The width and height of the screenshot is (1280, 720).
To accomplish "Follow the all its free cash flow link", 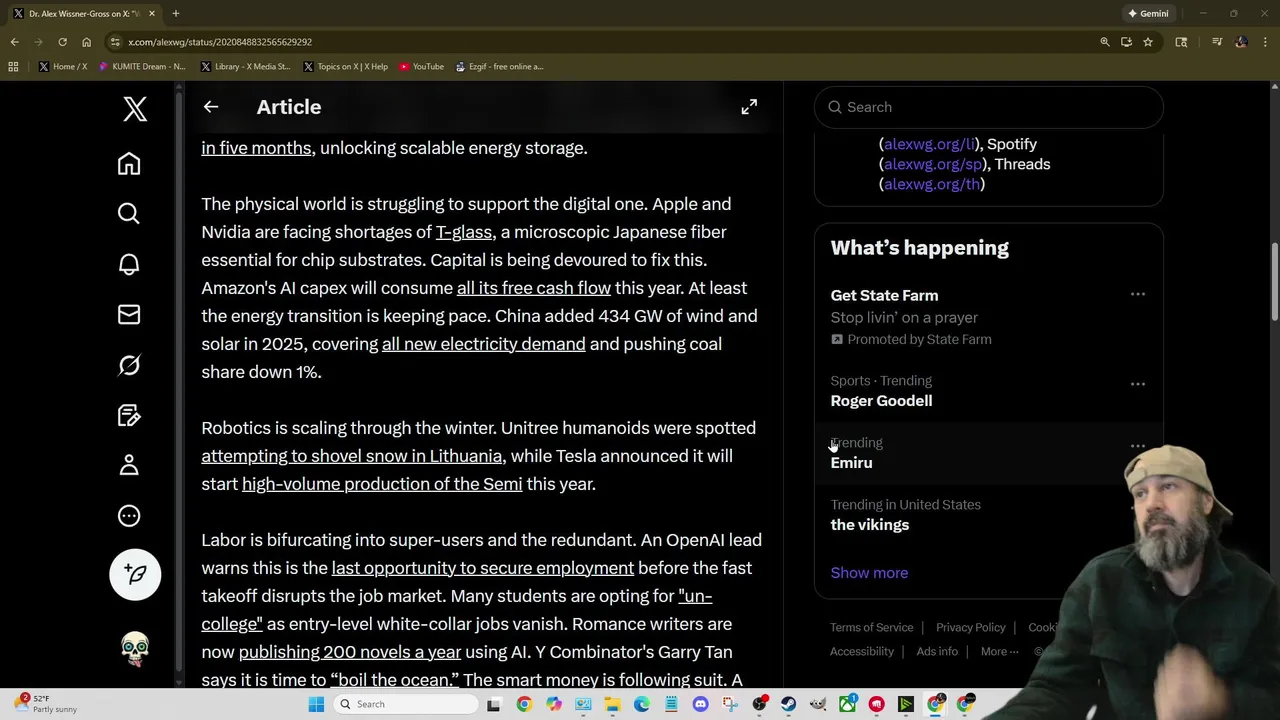I will pyautogui.click(x=534, y=288).
